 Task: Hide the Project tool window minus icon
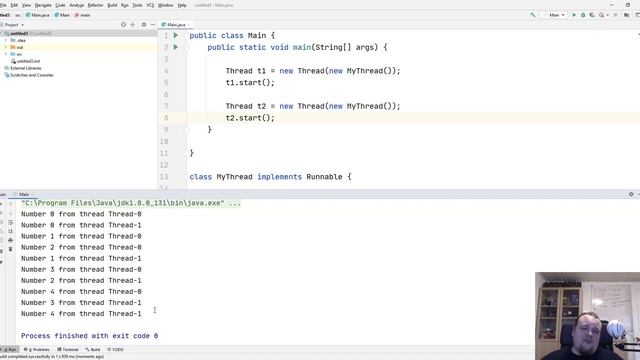click(x=153, y=25)
